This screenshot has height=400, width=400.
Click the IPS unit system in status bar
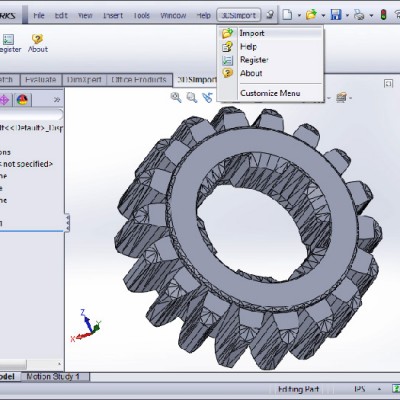point(359,389)
